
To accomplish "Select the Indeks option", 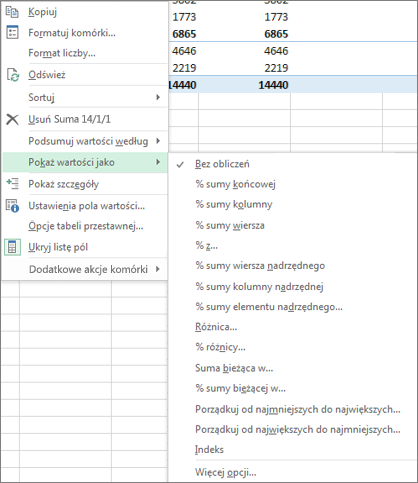I will pyautogui.click(x=209, y=450).
